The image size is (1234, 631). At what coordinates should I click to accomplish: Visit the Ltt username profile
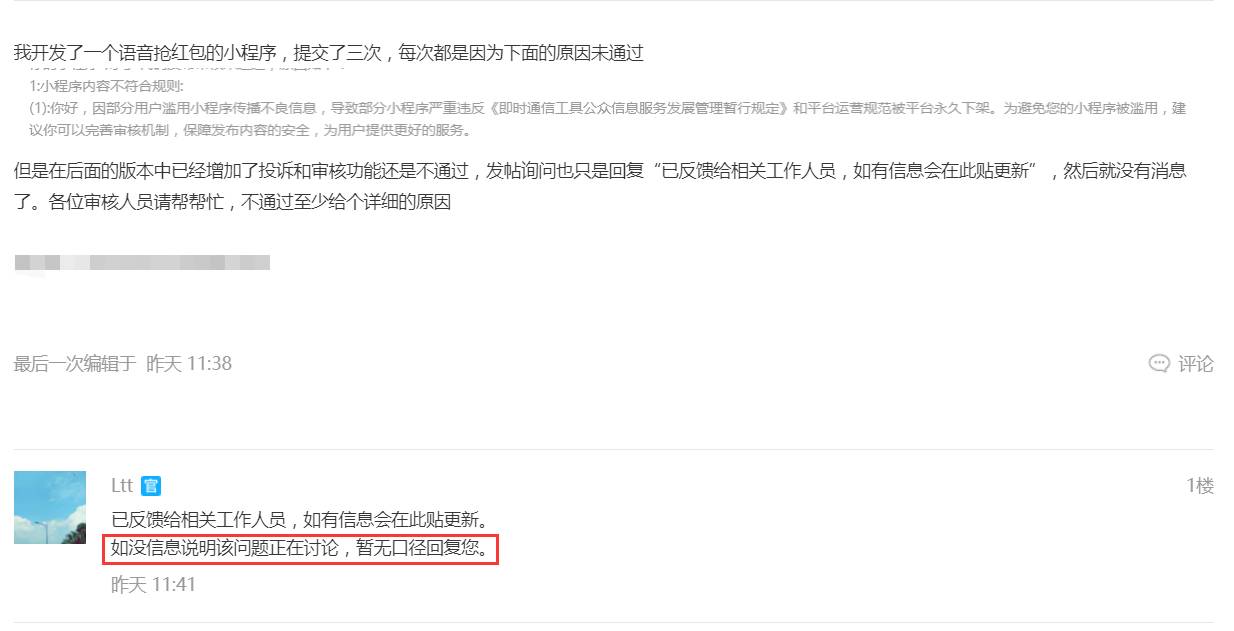pyautogui.click(x=122, y=486)
